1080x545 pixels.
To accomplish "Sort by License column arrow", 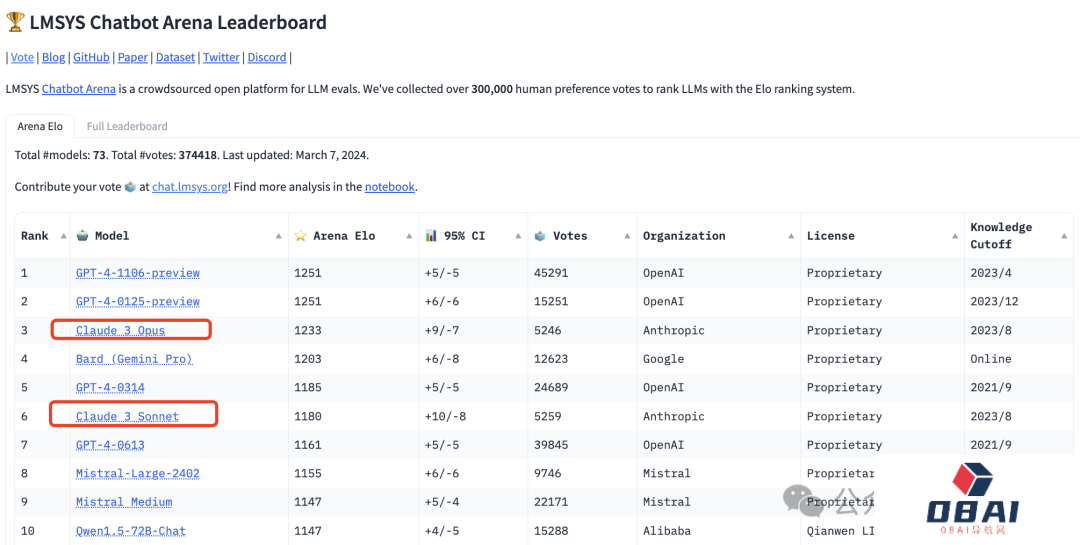I will click(954, 236).
